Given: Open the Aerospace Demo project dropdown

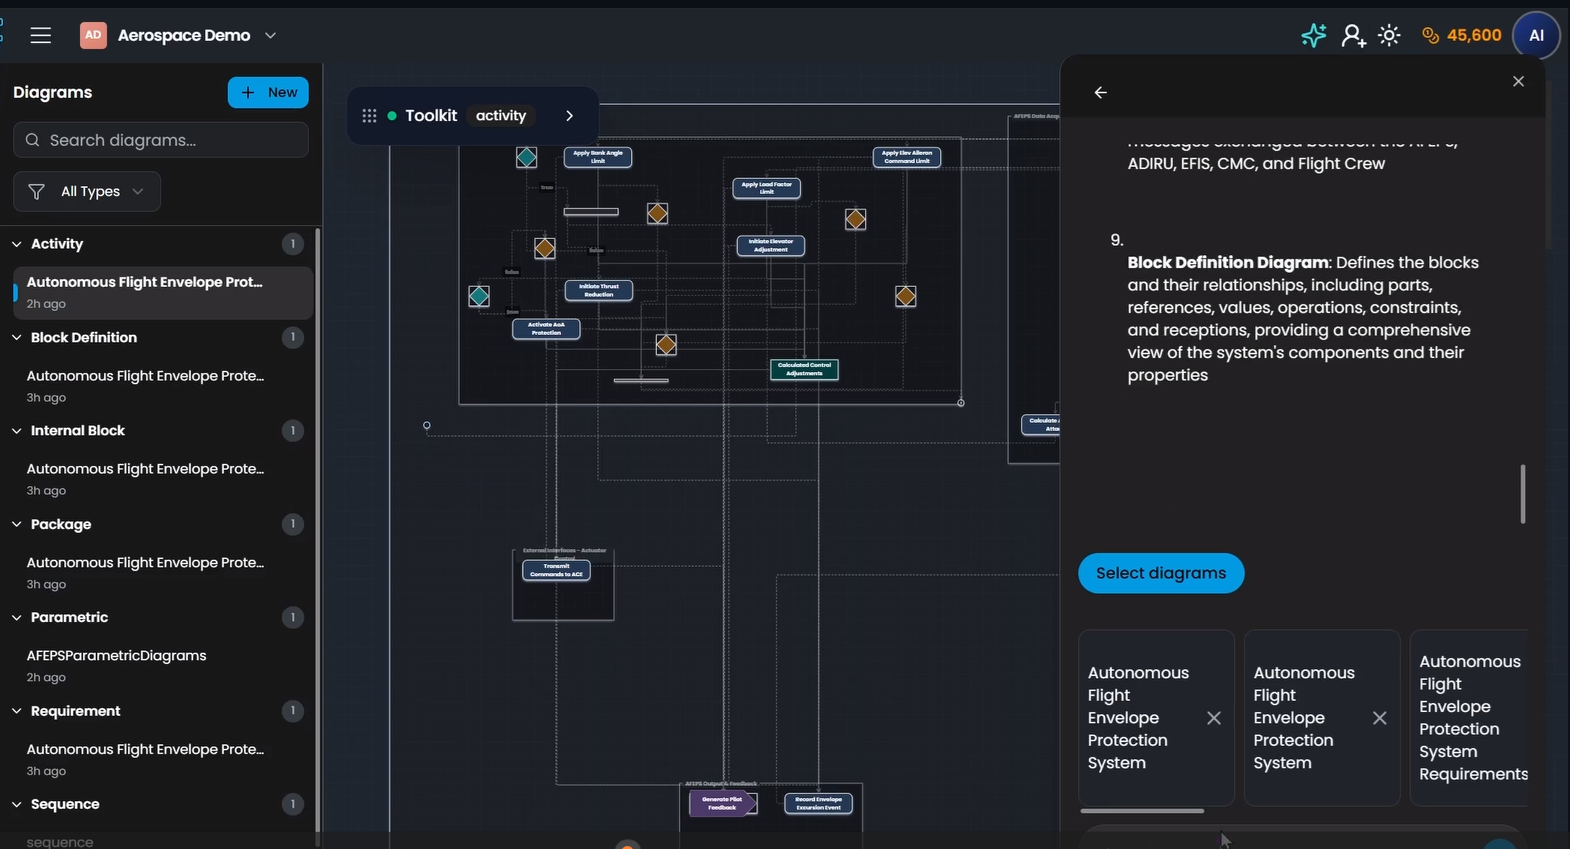Looking at the screenshot, I should pos(270,36).
